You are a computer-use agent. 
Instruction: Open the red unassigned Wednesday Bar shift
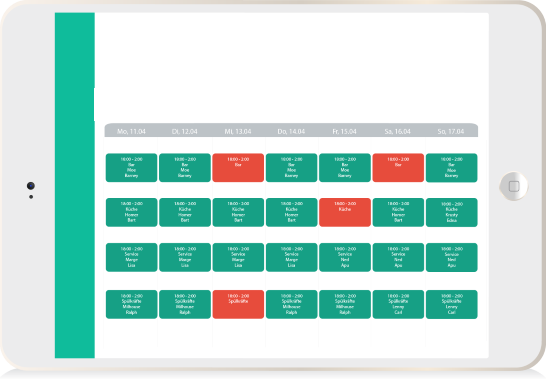(238, 168)
